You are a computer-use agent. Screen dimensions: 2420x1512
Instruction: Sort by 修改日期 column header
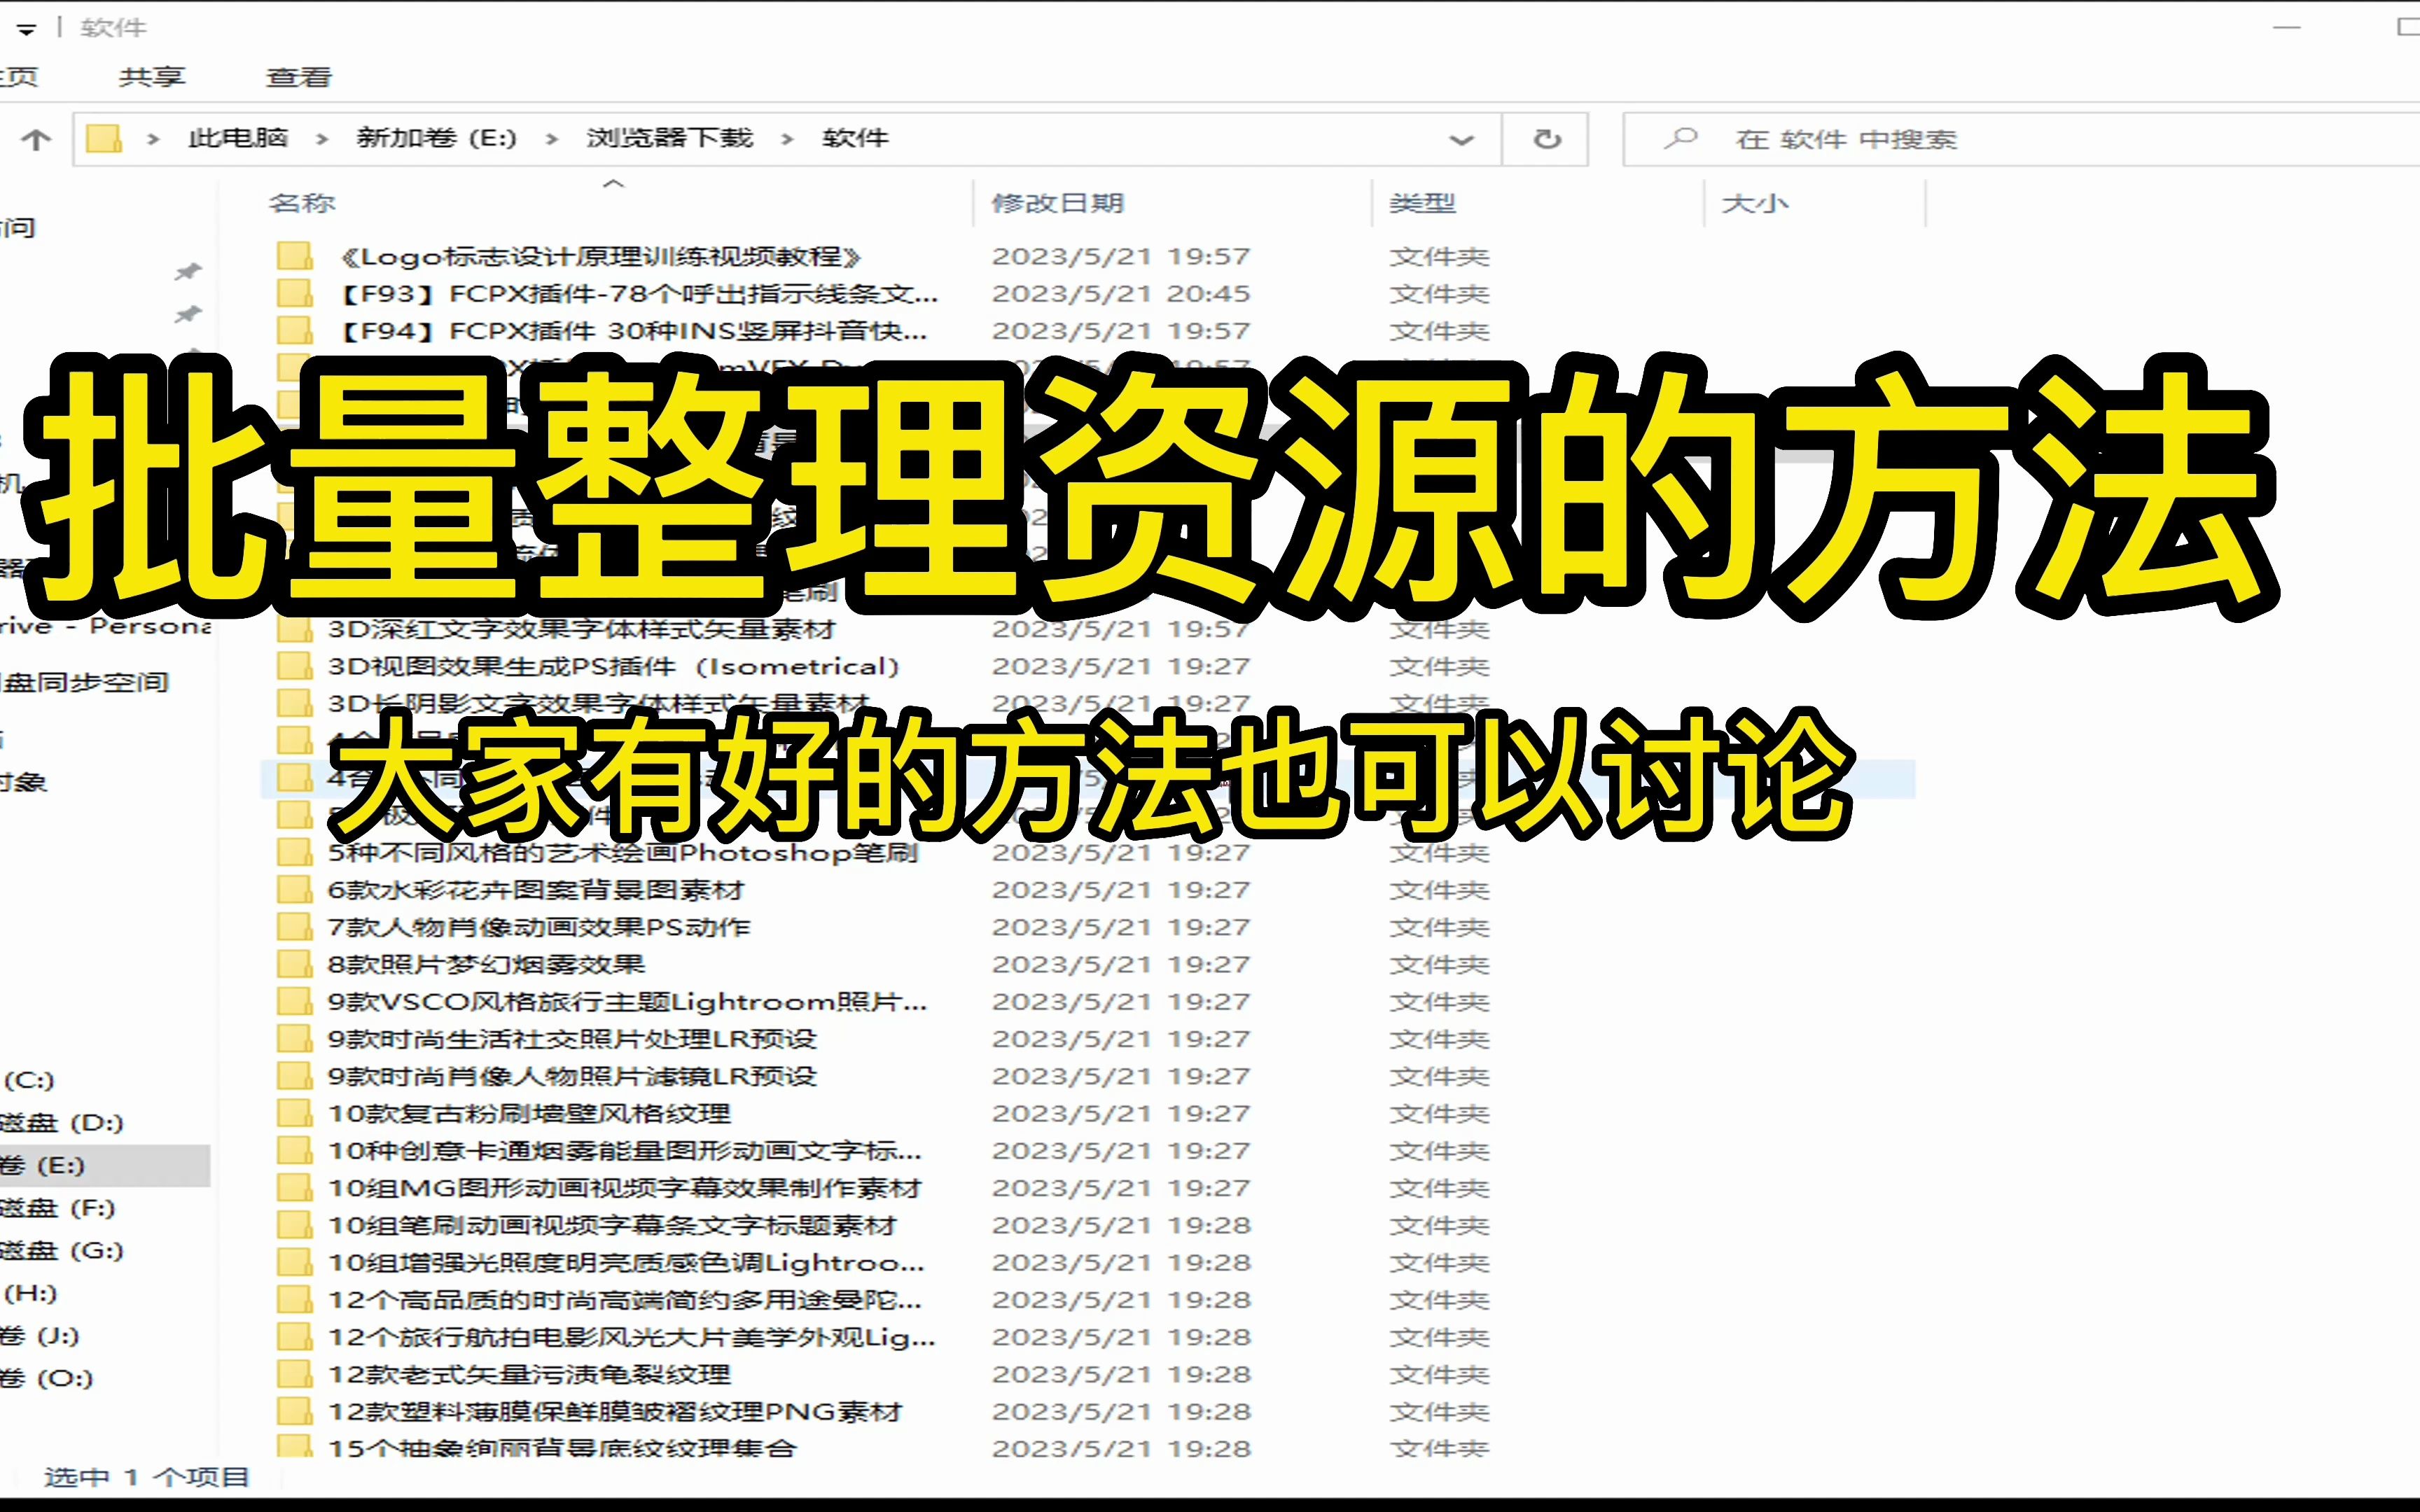click(x=1058, y=203)
